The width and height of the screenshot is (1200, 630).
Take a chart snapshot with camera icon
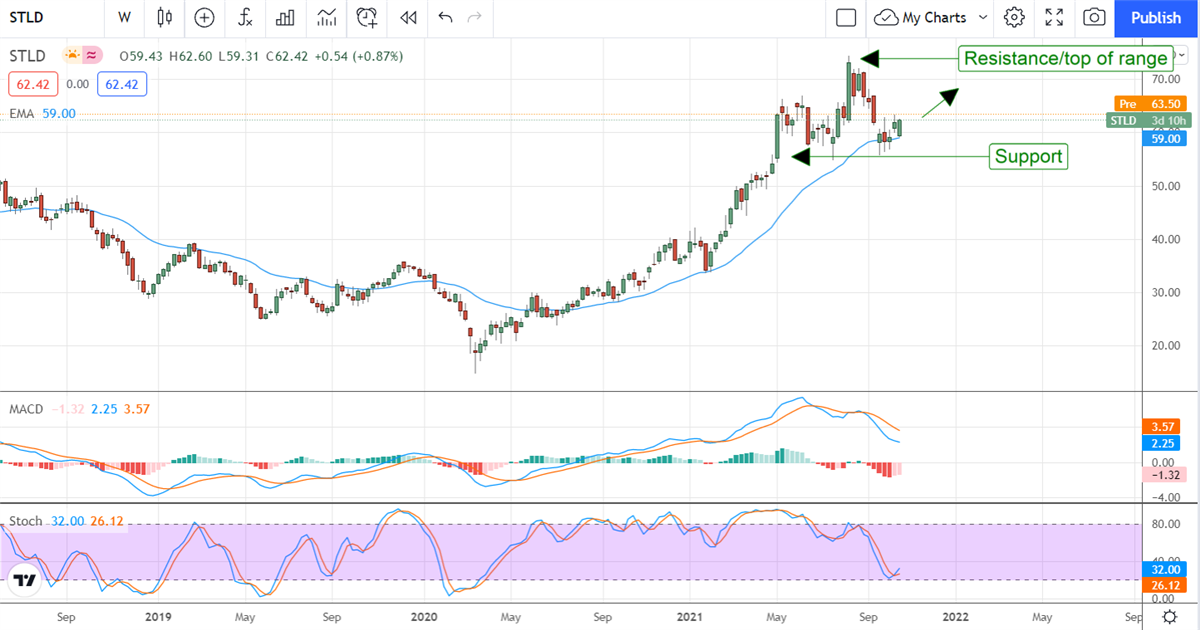pos(1095,17)
